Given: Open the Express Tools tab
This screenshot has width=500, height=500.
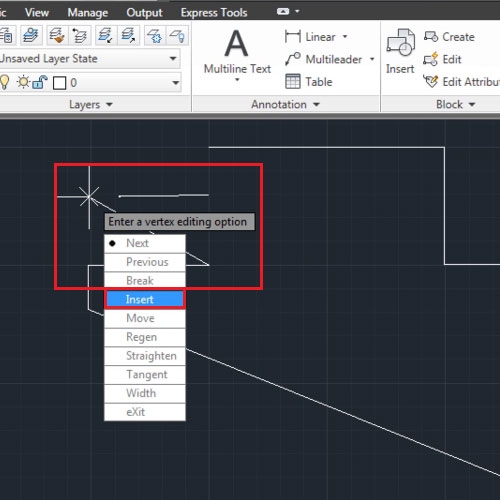Looking at the screenshot, I should (214, 12).
